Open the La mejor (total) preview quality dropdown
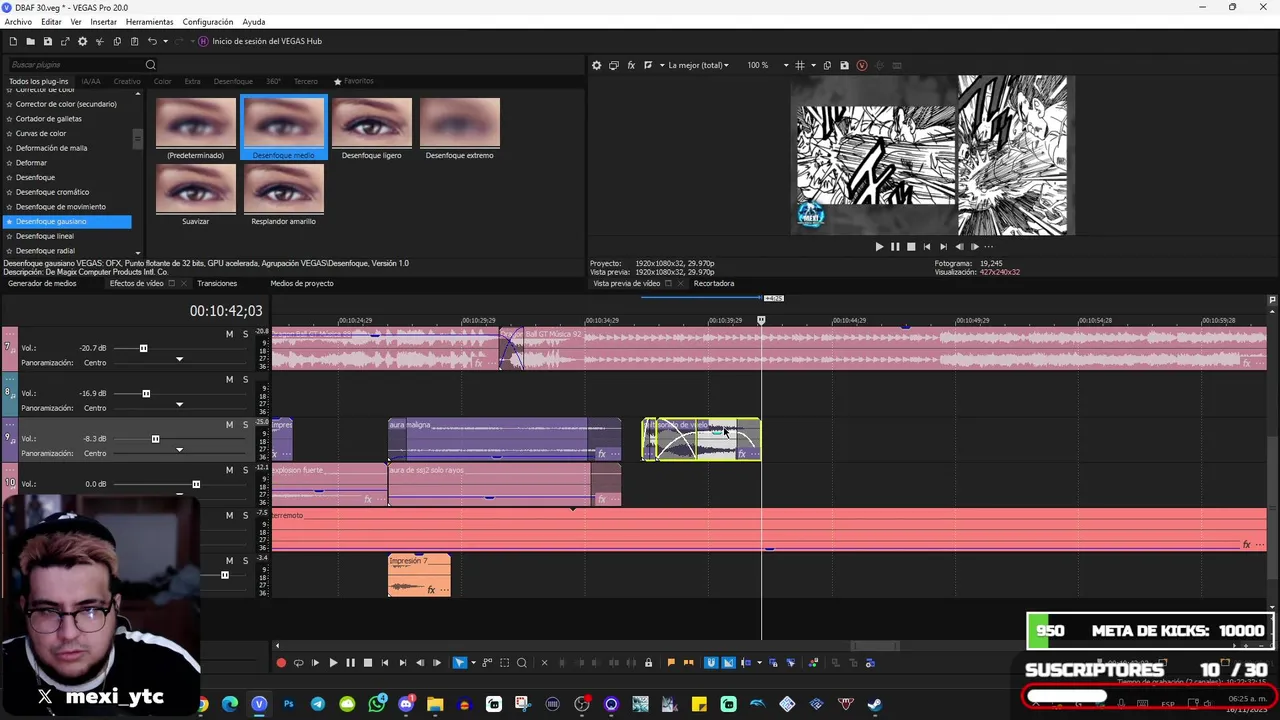The image size is (1280, 720). [699, 65]
